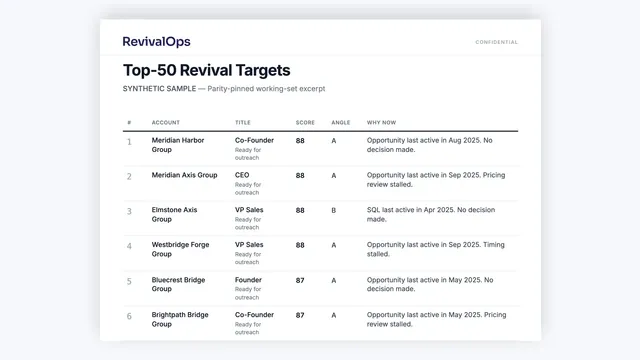Image resolution: width=640 pixels, height=360 pixels.
Task: Click 'Opportunity last active in Sep 2025. Pricing' text
Action: click(x=436, y=175)
